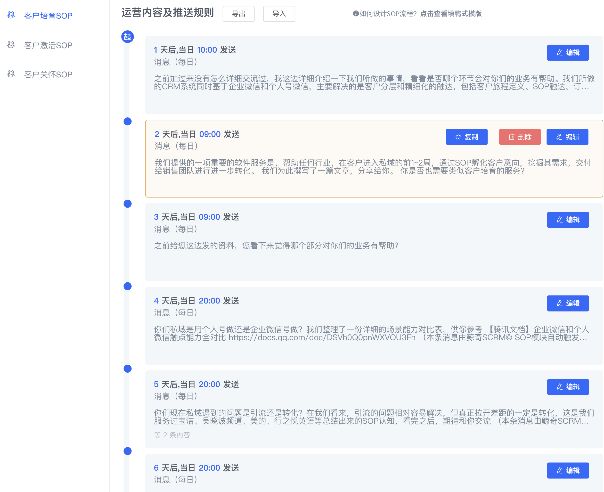Click message body text of the 2 天后 card
604x492 pixels.
[x=372, y=166]
